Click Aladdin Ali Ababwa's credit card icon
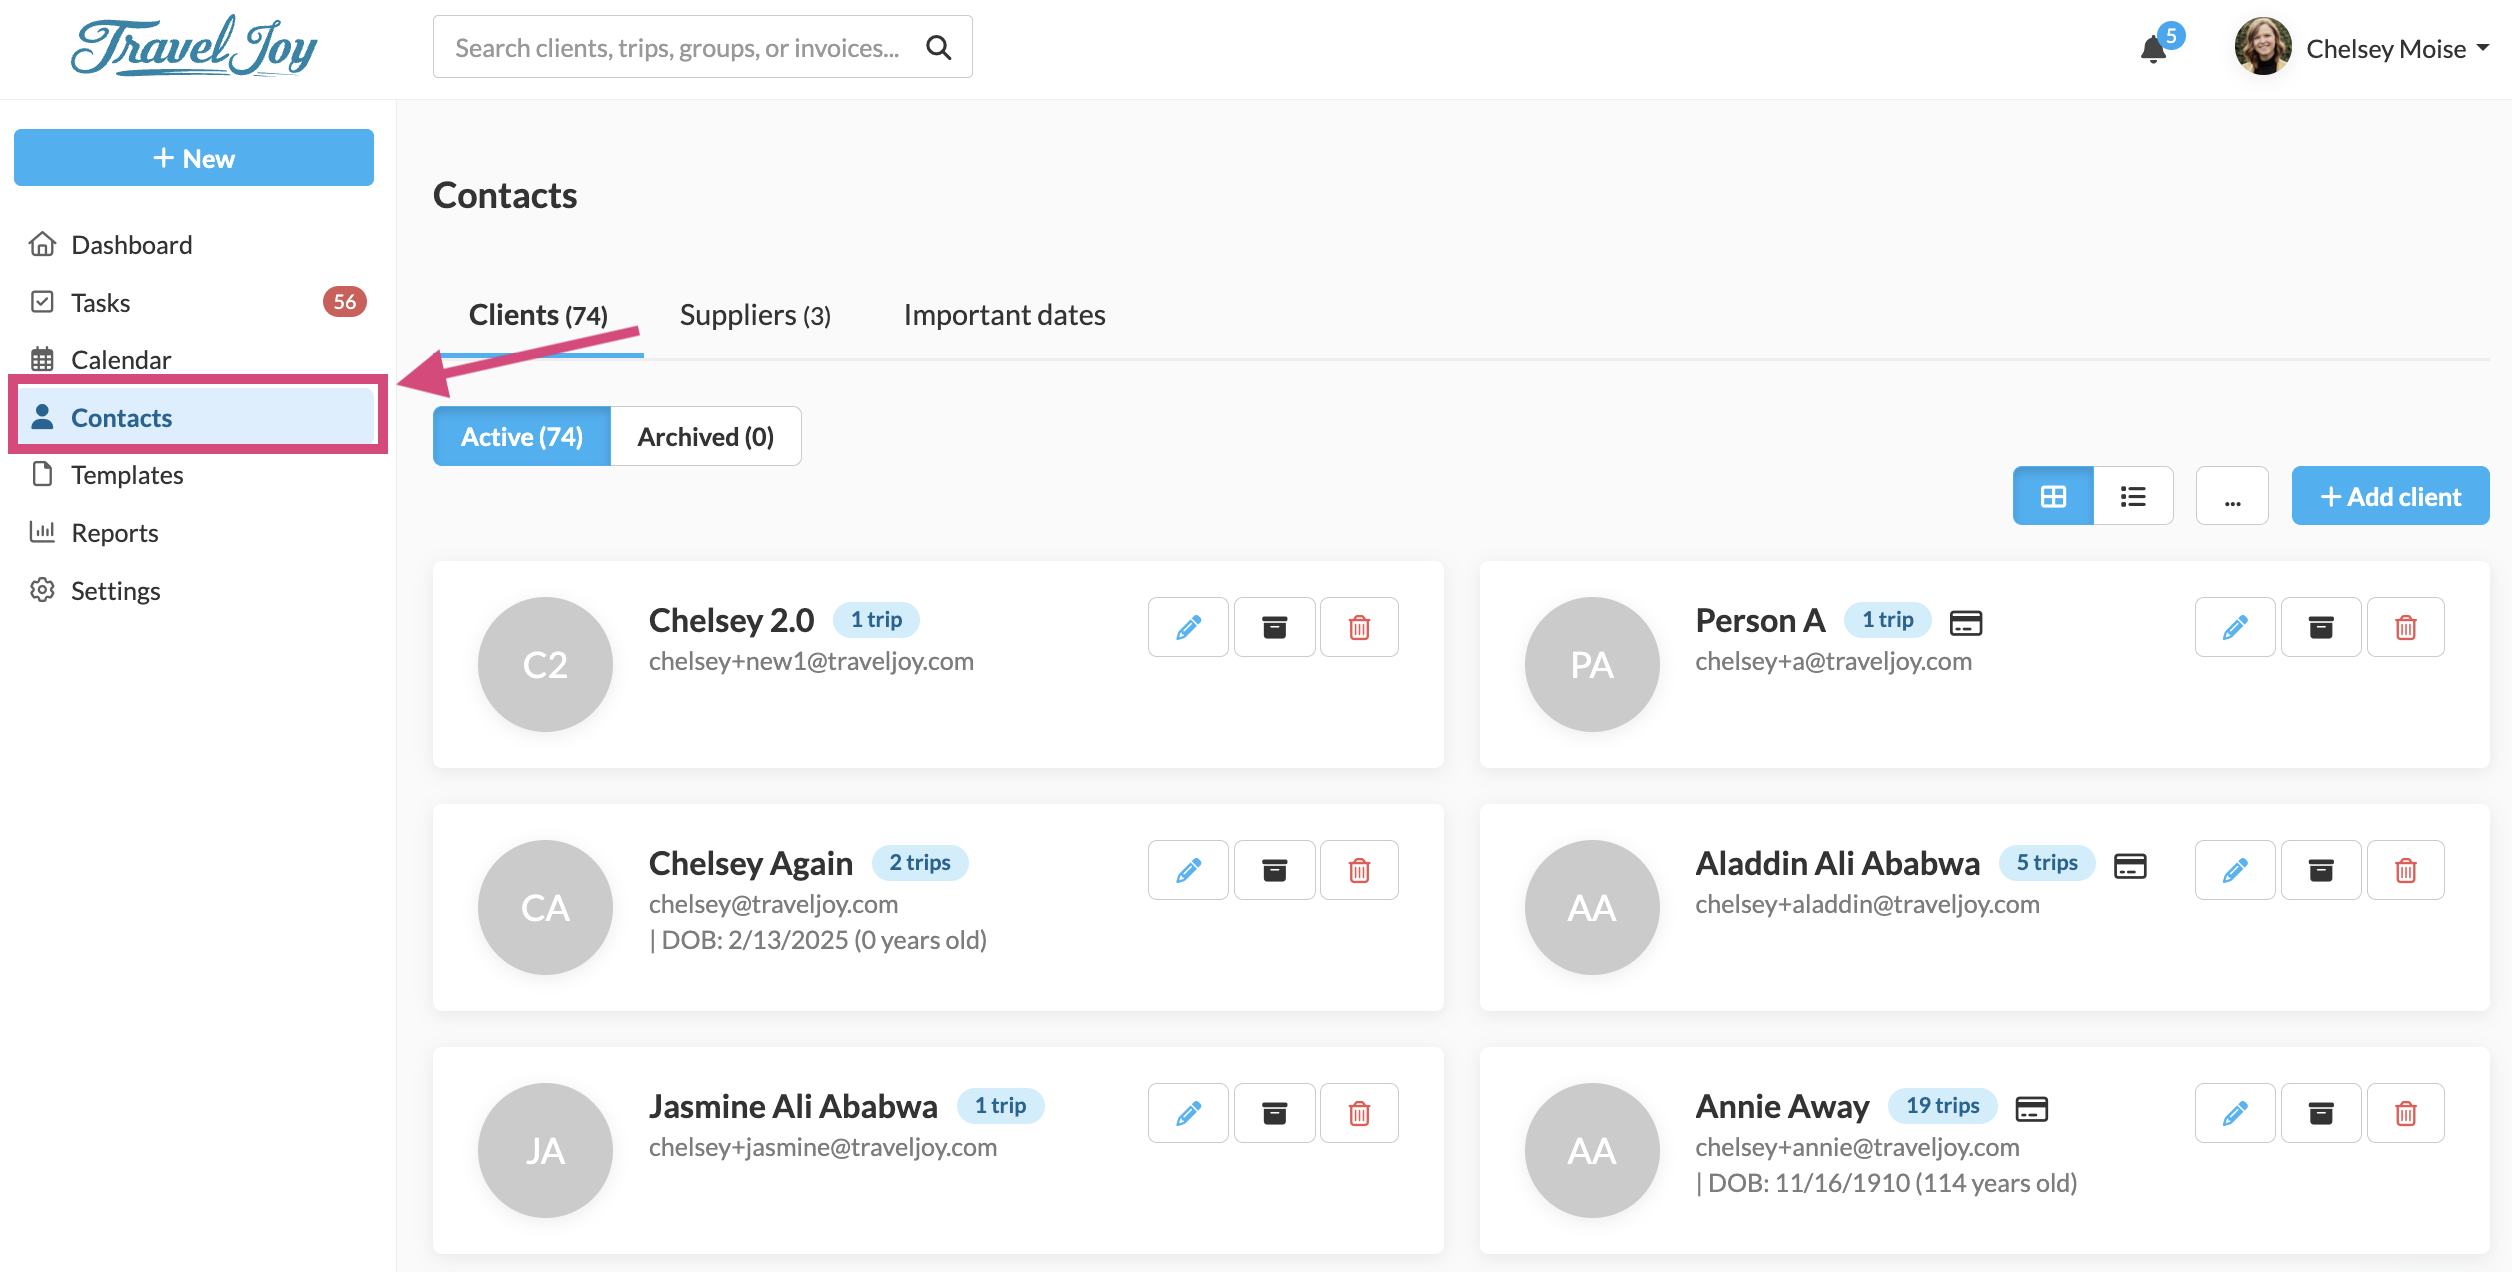This screenshot has height=1272, width=2512. tap(2130, 865)
